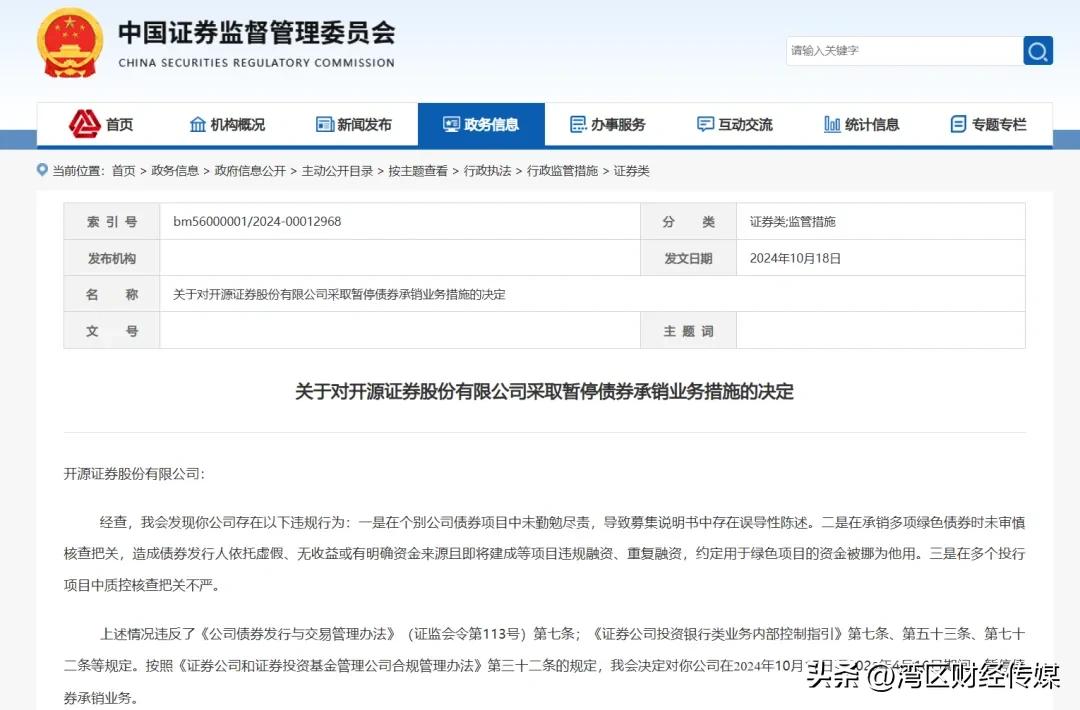This screenshot has width=1080, height=710.
Task: Click the location pin icon before 当前位置
Action: click(x=40, y=170)
